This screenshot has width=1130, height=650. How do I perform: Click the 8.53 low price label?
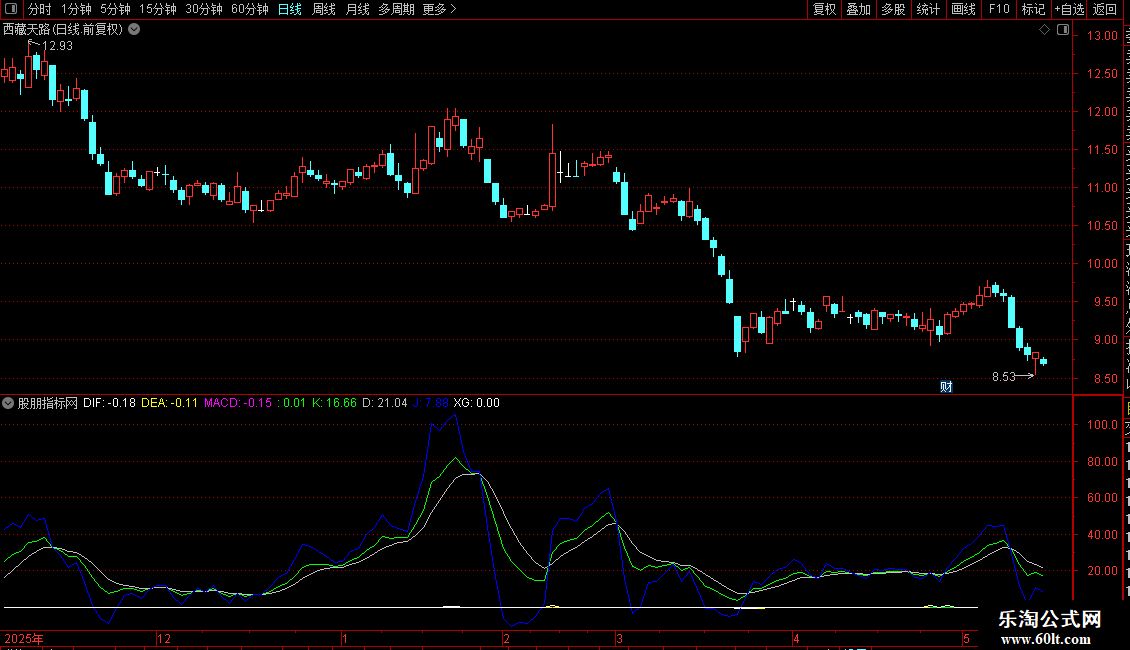click(x=1003, y=377)
